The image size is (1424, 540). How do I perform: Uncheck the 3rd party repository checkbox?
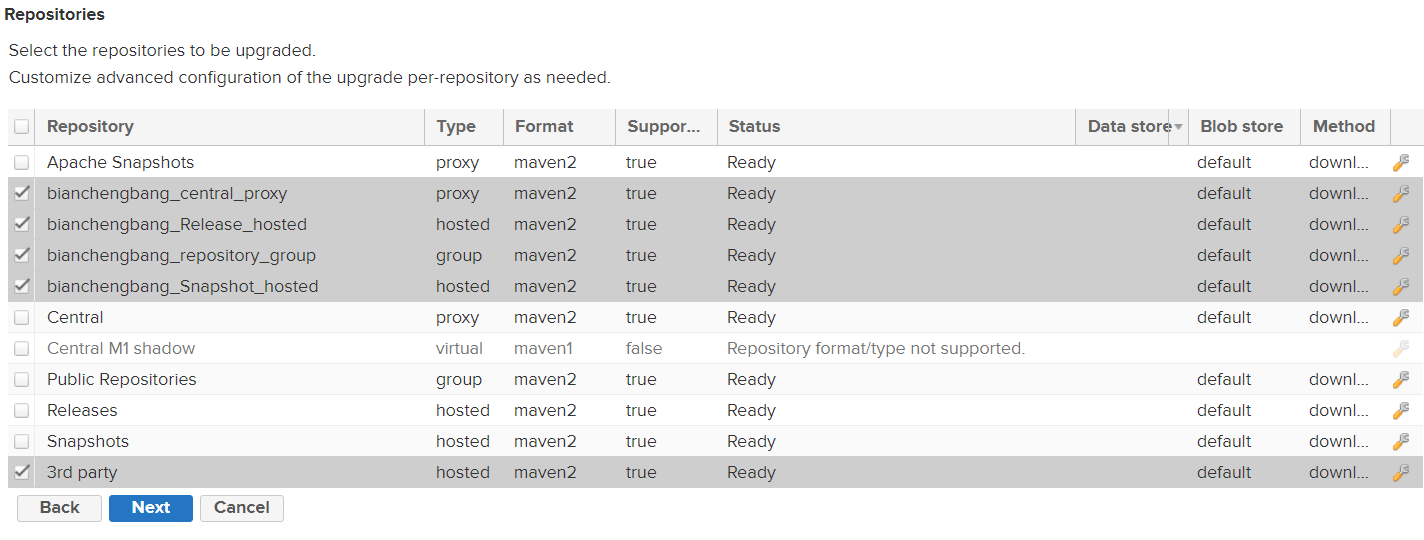click(x=21, y=472)
